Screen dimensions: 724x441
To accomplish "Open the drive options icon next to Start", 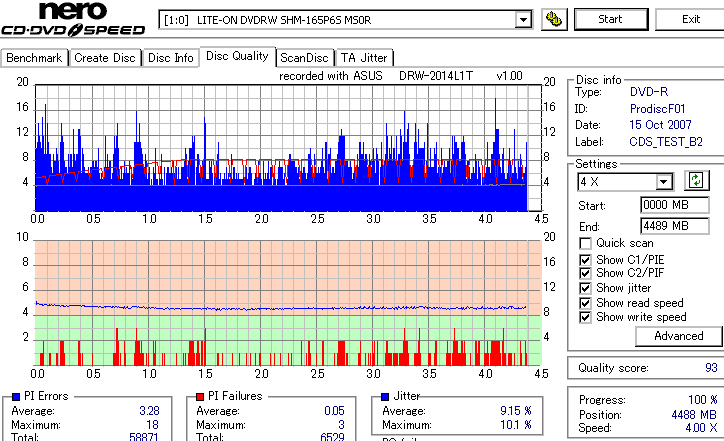I will 554,19.
